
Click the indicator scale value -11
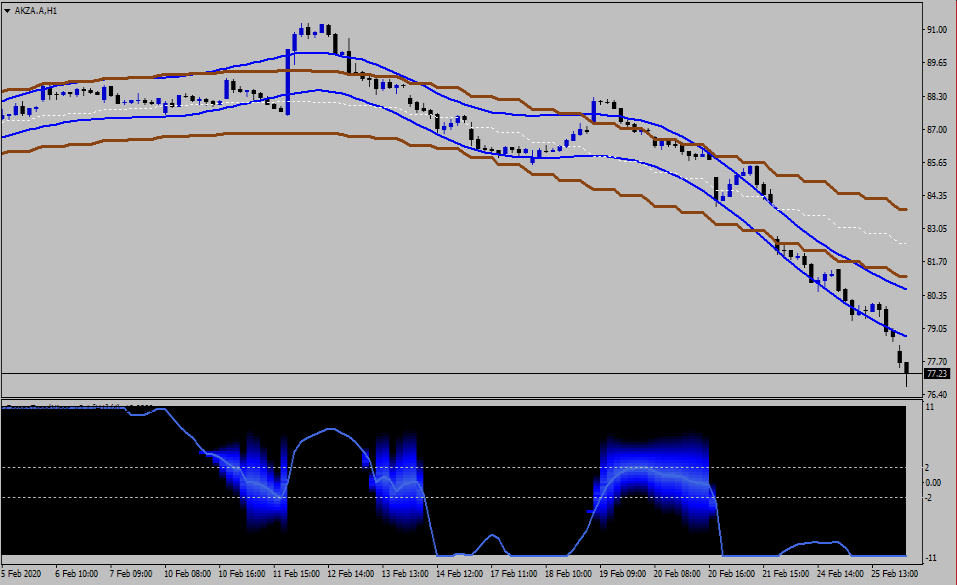tap(930, 556)
